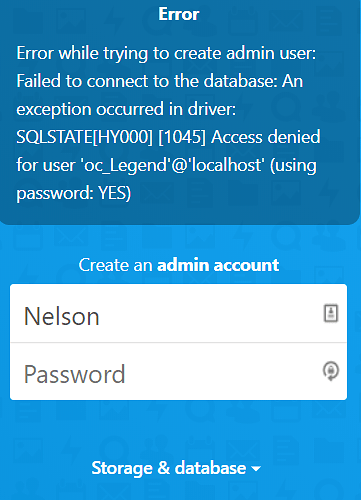Click 'Access denied' in the error message
The width and height of the screenshot is (361, 500).
click(x=266, y=137)
